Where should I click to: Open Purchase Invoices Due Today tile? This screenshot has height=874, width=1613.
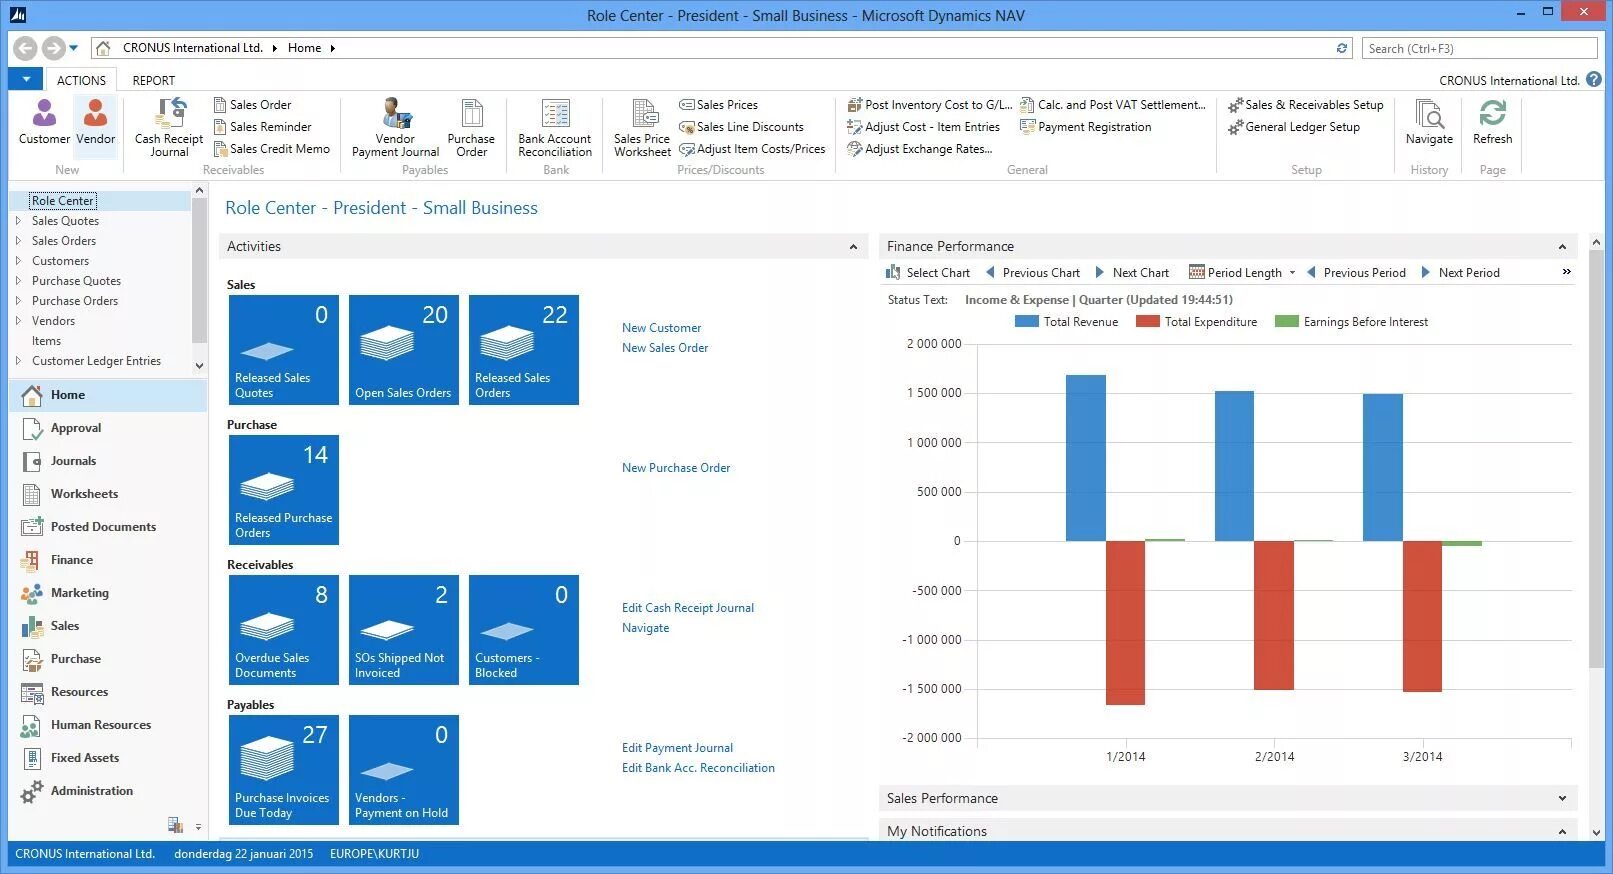[x=284, y=769]
